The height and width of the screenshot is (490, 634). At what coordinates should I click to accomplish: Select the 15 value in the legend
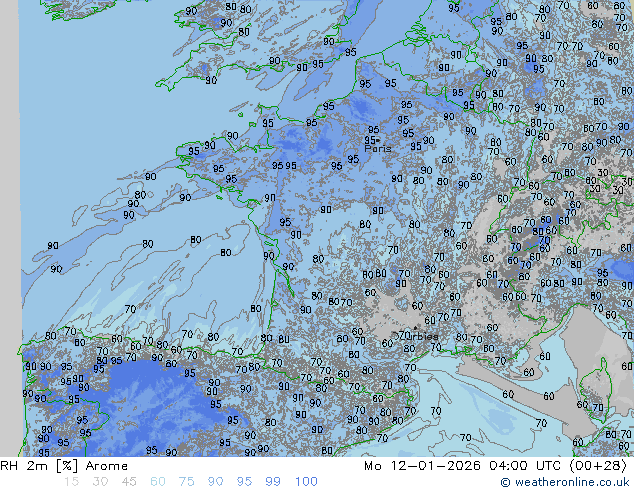(71, 482)
